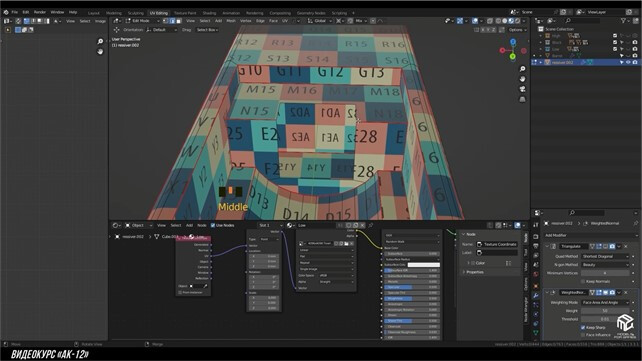The width and height of the screenshot is (642, 361).
Task: Switch perspective/orthographic grid icon in the viewport
Action: coord(522,99)
